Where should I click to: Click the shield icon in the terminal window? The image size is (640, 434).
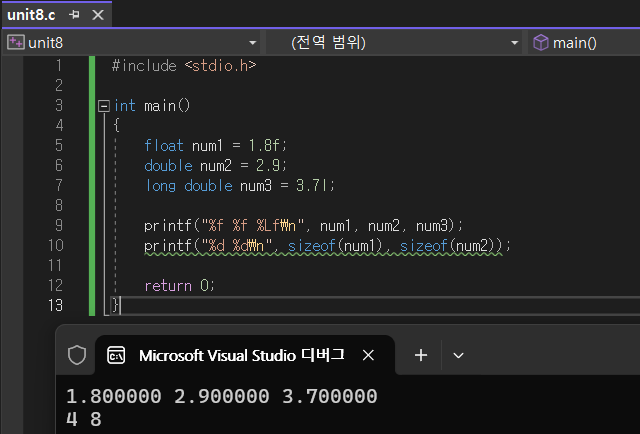[x=77, y=355]
